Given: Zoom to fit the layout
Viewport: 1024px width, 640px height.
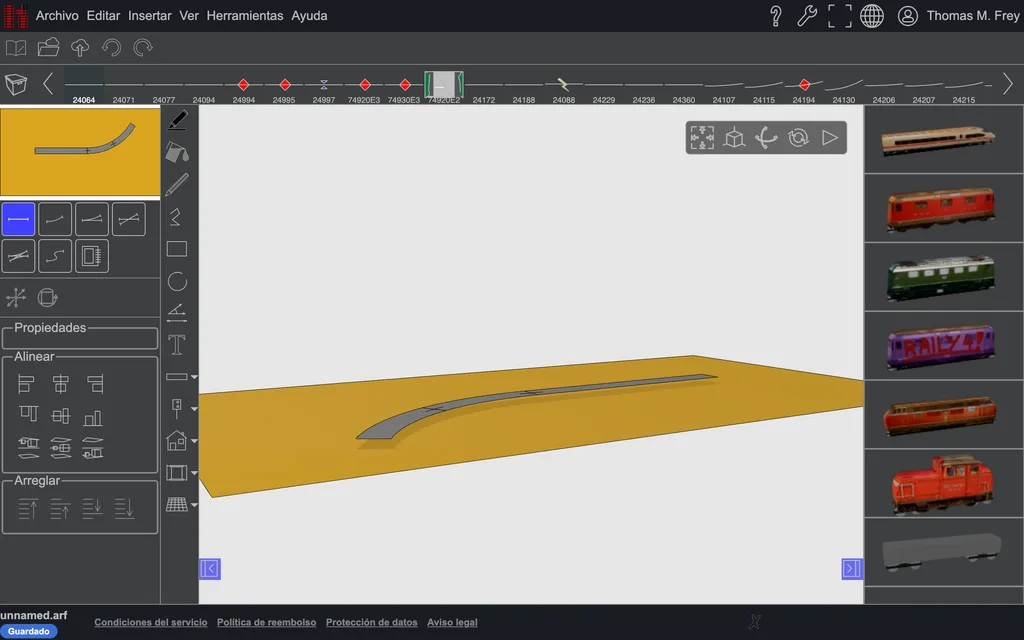Looking at the screenshot, I should click(702, 138).
